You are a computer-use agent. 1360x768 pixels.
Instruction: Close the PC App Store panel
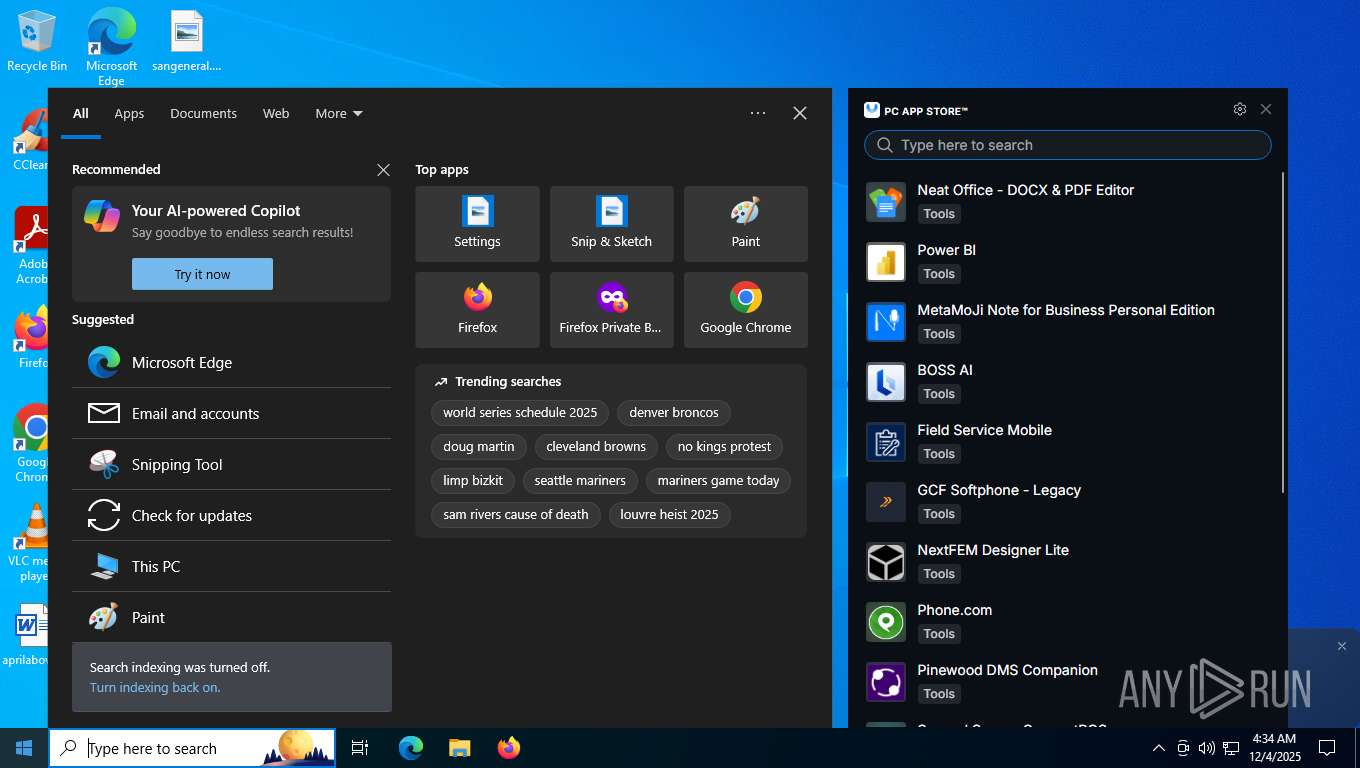point(1266,109)
